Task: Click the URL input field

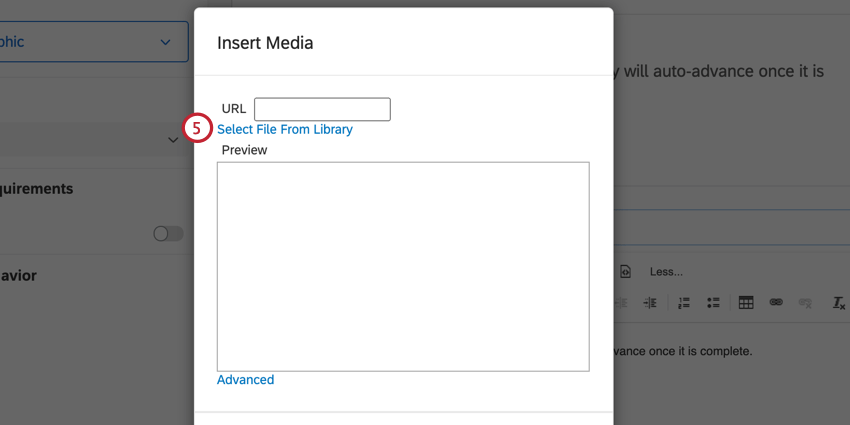Action: pos(322,109)
